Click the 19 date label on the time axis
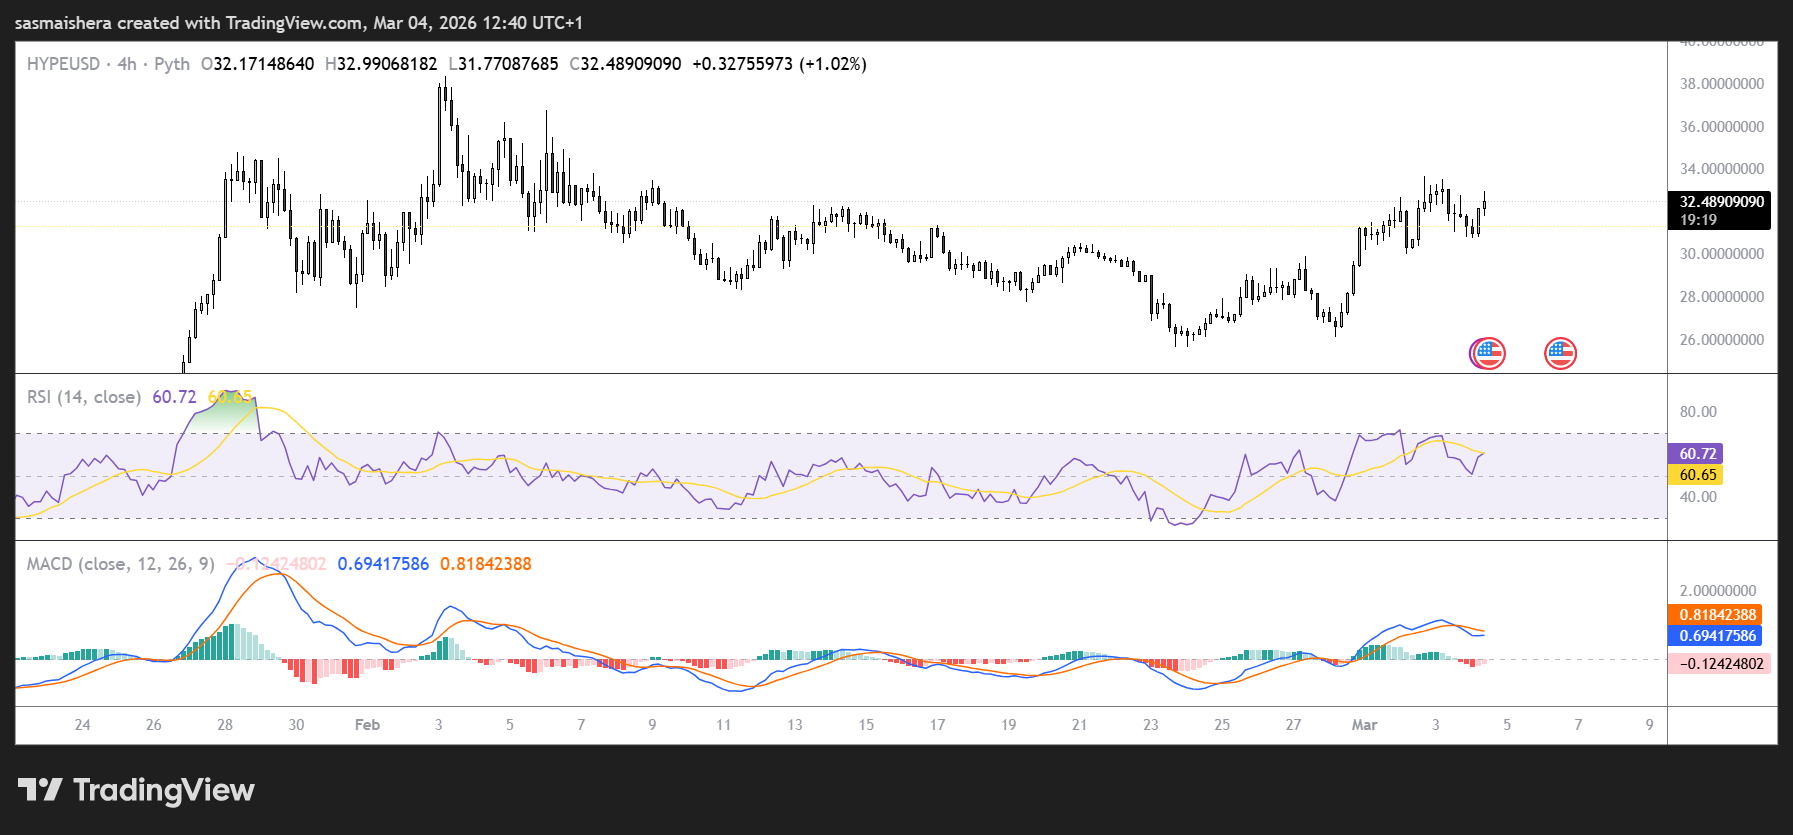 click(1008, 725)
